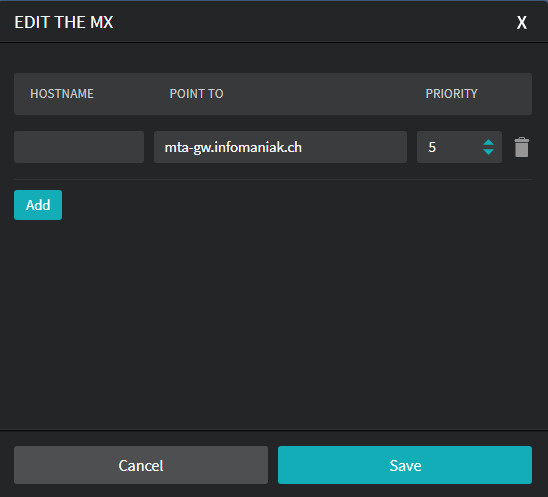
Task: Click the PRIORITY column header
Action: [x=452, y=94]
